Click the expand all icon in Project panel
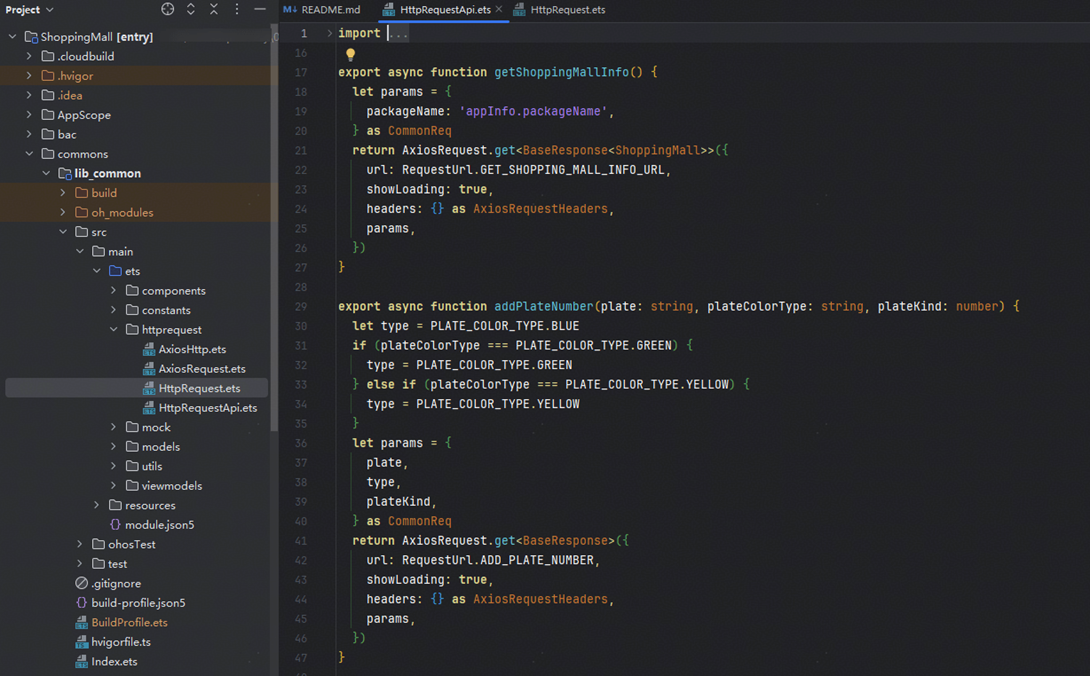 [x=191, y=10]
